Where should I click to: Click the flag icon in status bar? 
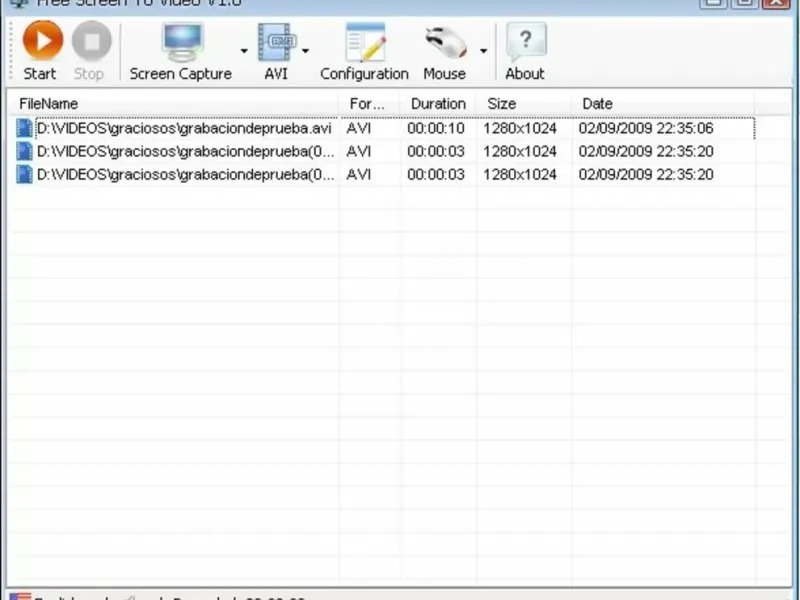[20, 596]
